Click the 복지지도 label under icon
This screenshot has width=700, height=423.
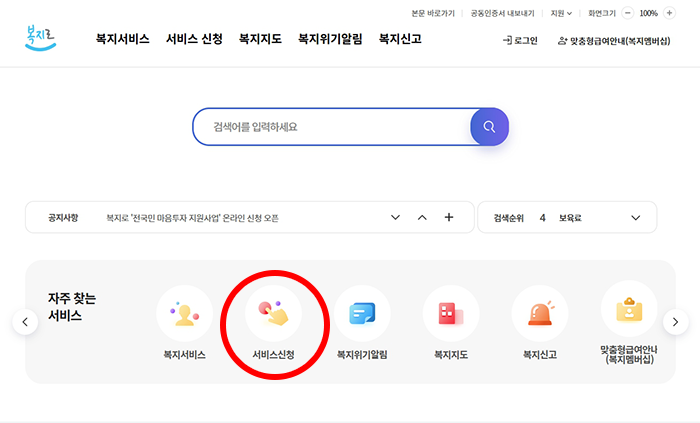[451, 355]
